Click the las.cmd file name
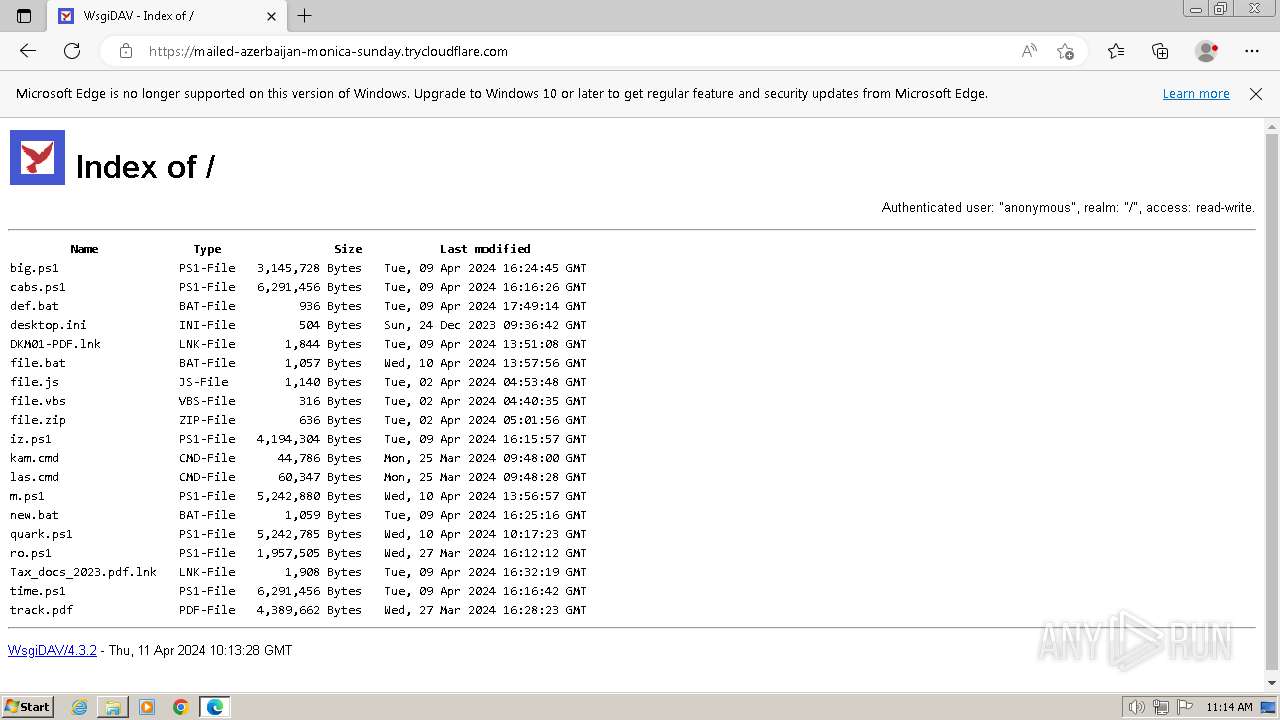This screenshot has height=720, width=1280. click(x=34, y=477)
